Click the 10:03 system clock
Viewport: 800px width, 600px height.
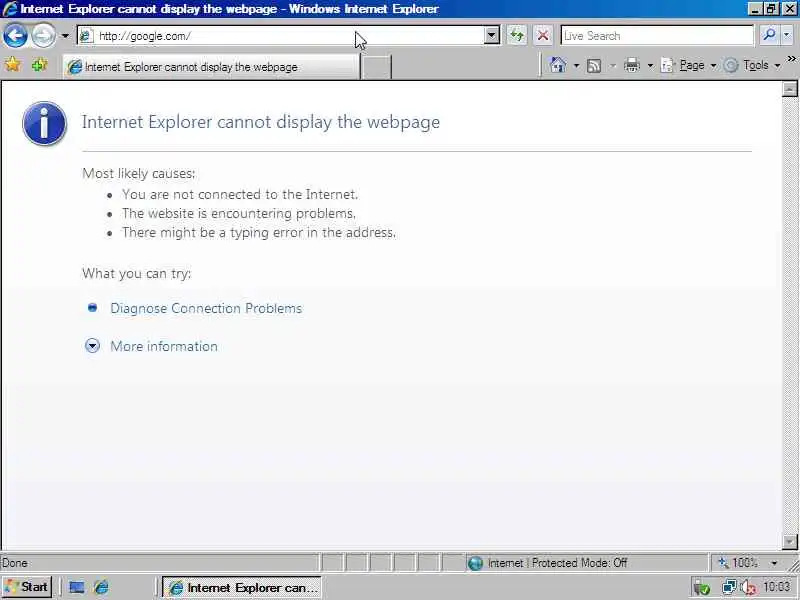[777, 587]
